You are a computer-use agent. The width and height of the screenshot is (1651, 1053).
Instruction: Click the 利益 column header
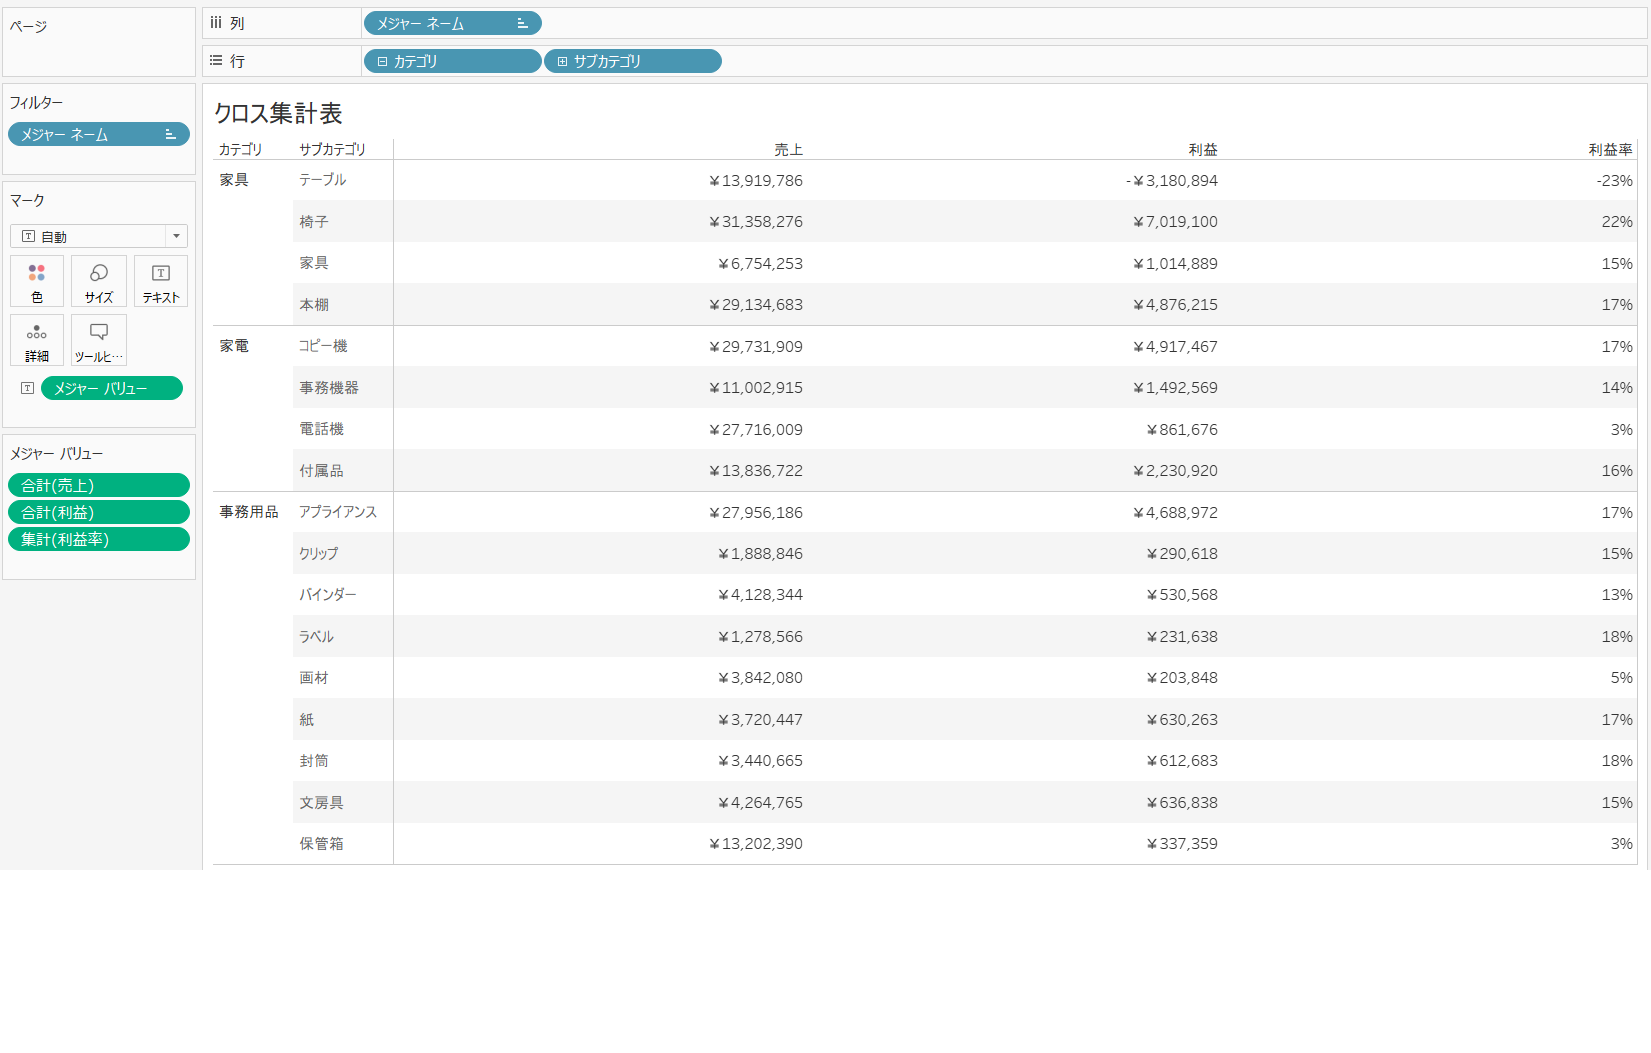coord(1203,149)
